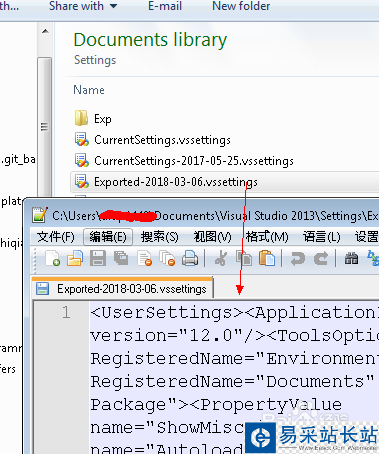Click the CurrentSettings-2017-05-25.vssettings file icon
Viewport: 379px width, 454px height.
pyautogui.click(x=82, y=161)
